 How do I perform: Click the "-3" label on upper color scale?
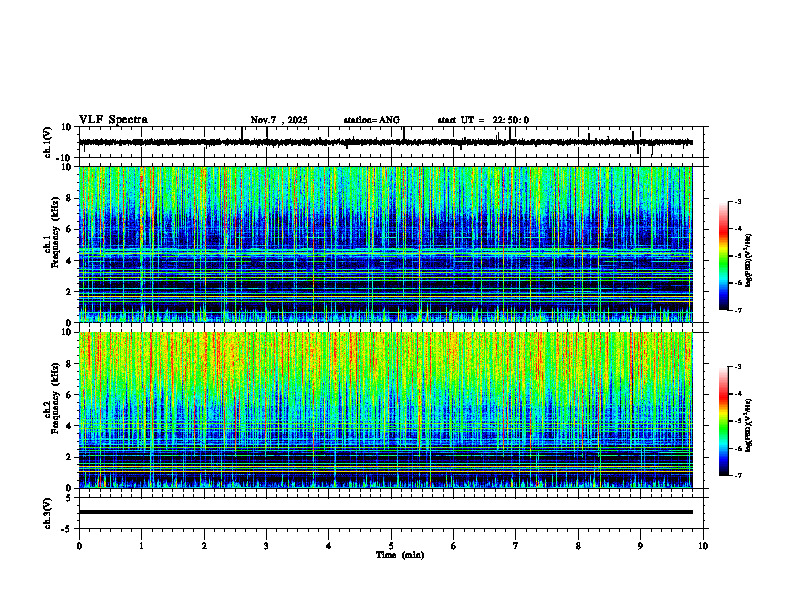(x=738, y=201)
